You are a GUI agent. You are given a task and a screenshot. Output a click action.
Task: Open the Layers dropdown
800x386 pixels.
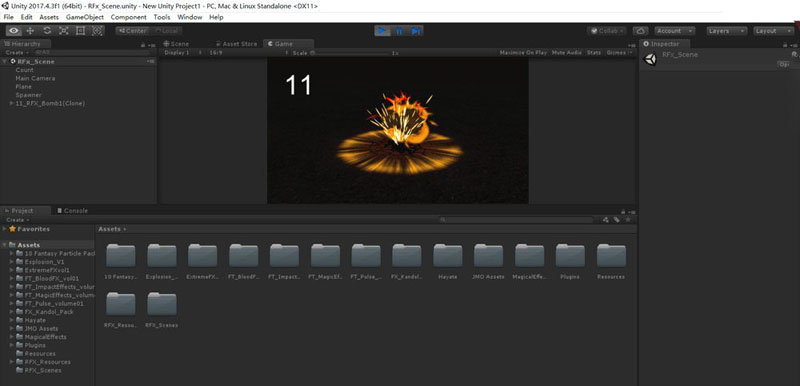coord(727,31)
